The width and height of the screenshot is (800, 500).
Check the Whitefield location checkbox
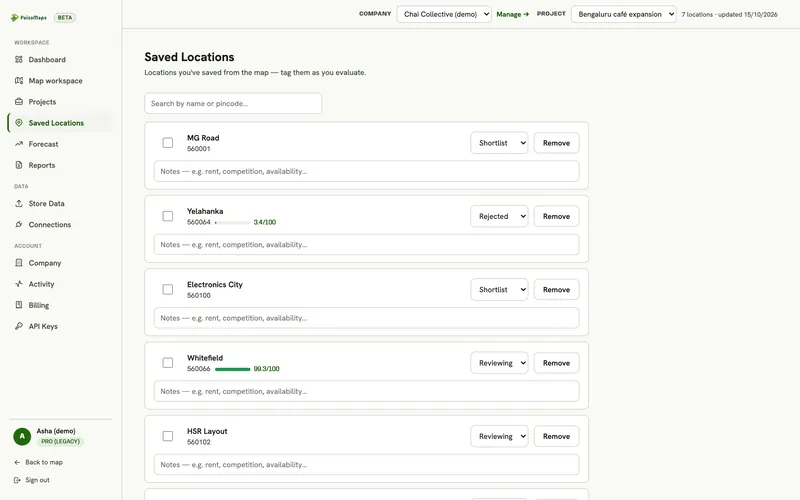(x=167, y=363)
